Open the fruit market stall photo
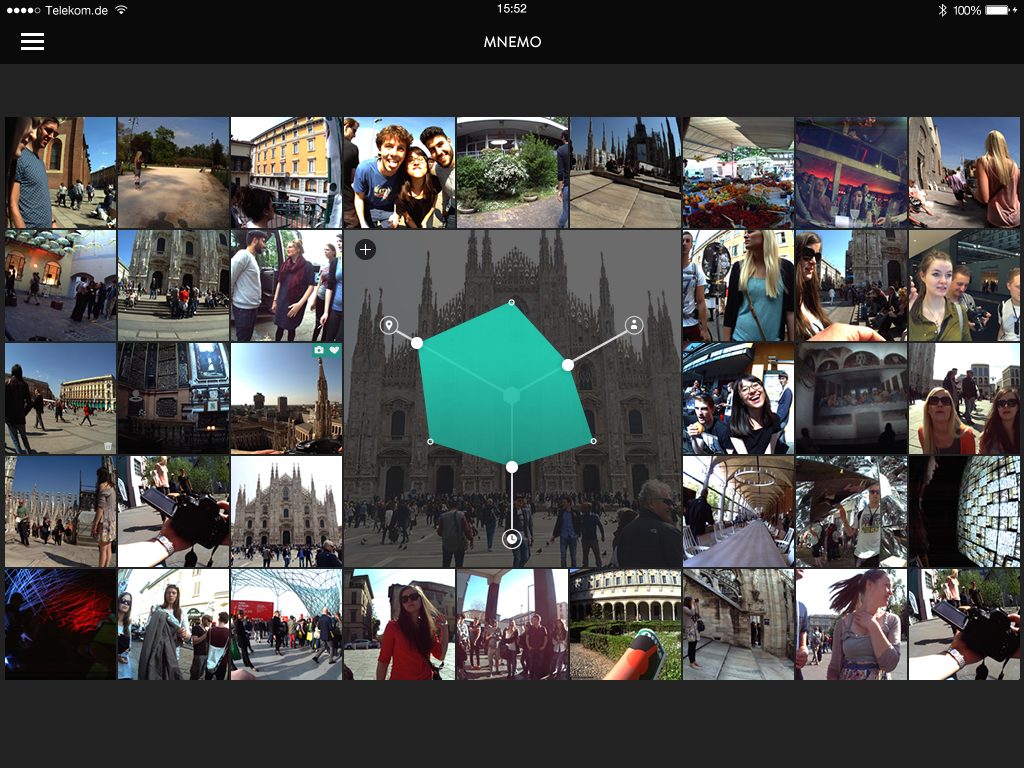 pos(738,172)
